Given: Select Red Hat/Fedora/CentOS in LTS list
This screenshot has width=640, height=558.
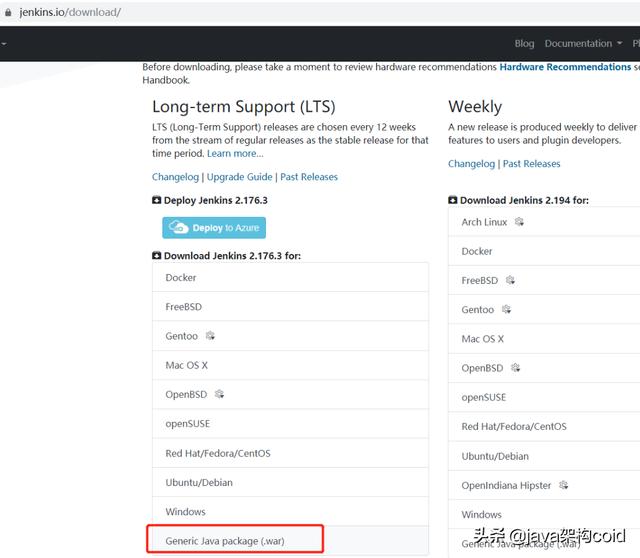Looking at the screenshot, I should pos(290,453).
